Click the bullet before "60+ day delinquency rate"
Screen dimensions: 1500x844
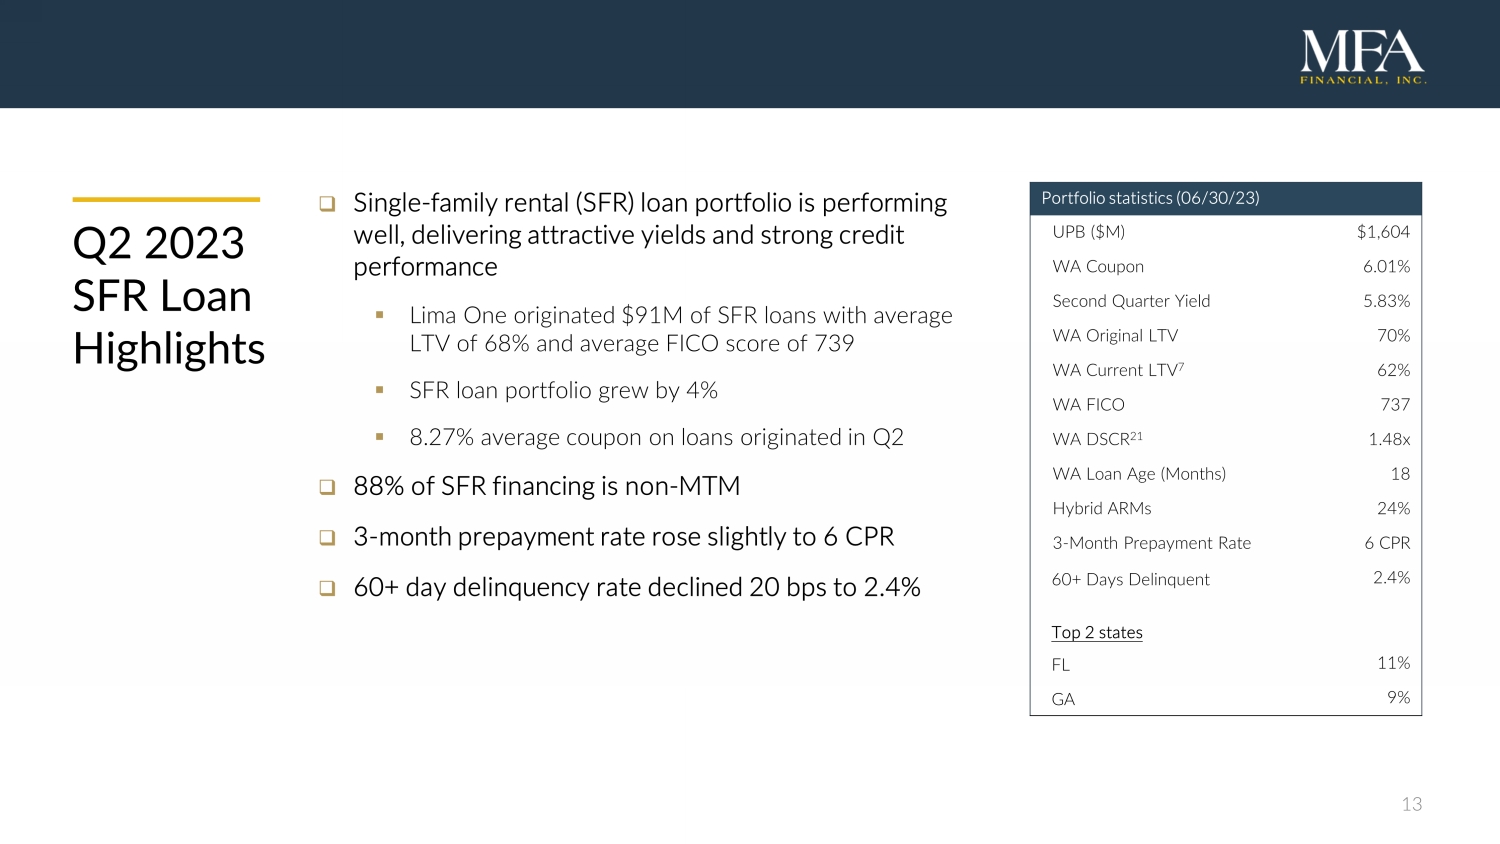pos(327,588)
